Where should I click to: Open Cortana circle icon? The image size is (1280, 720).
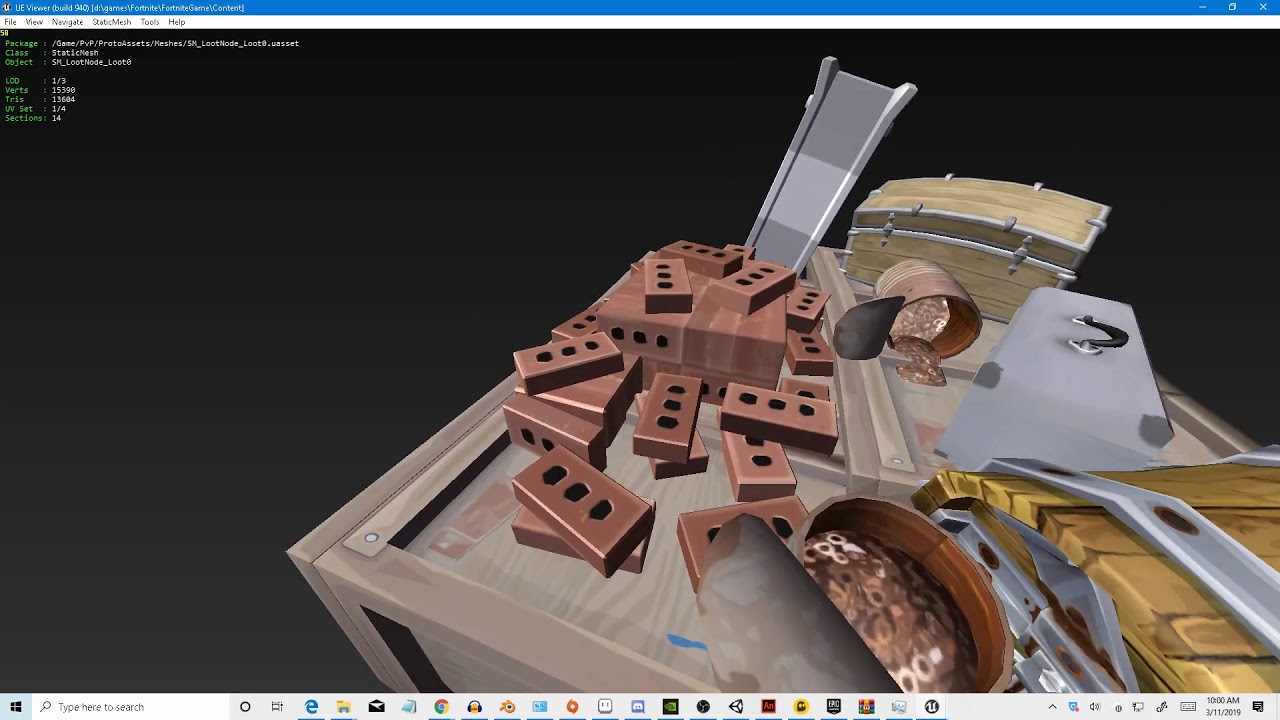click(x=245, y=707)
